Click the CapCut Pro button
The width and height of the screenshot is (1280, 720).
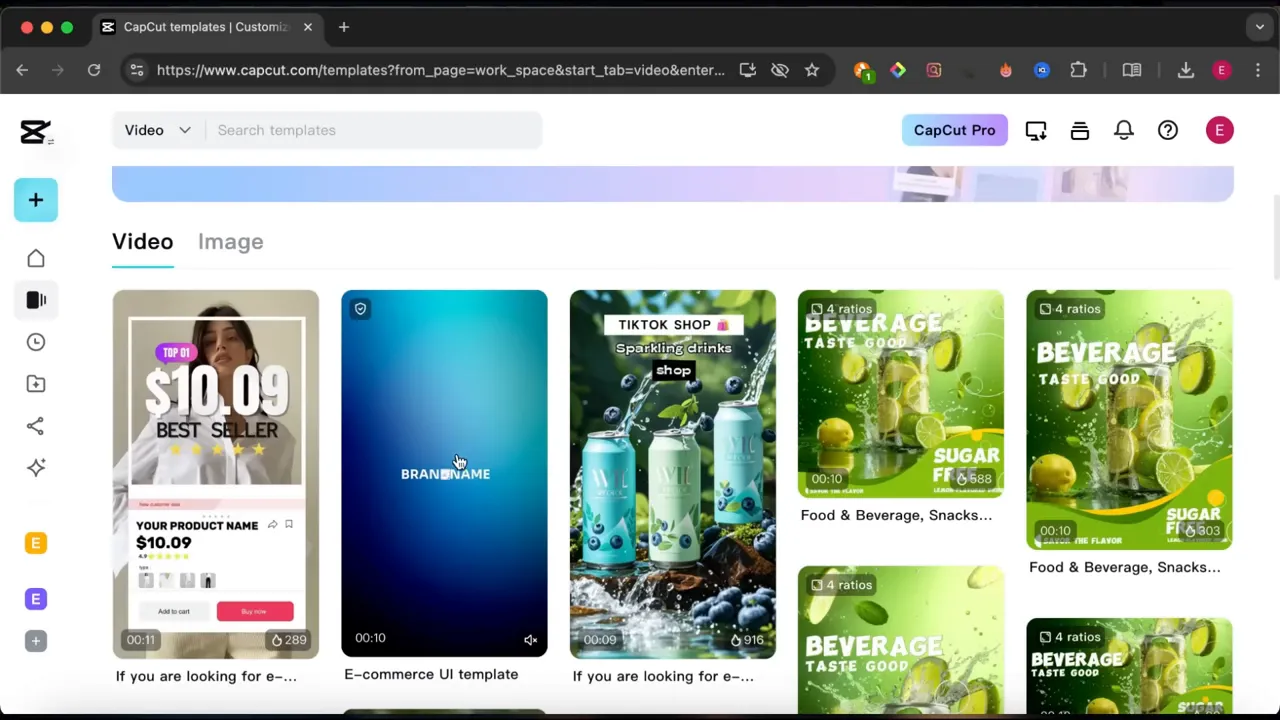pyautogui.click(x=954, y=130)
